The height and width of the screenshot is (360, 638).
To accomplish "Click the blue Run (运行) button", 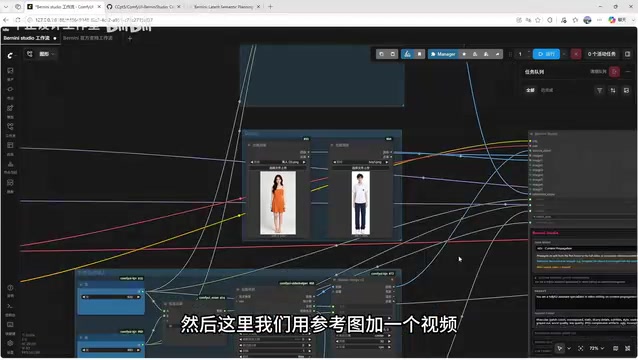I will [x=546, y=54].
